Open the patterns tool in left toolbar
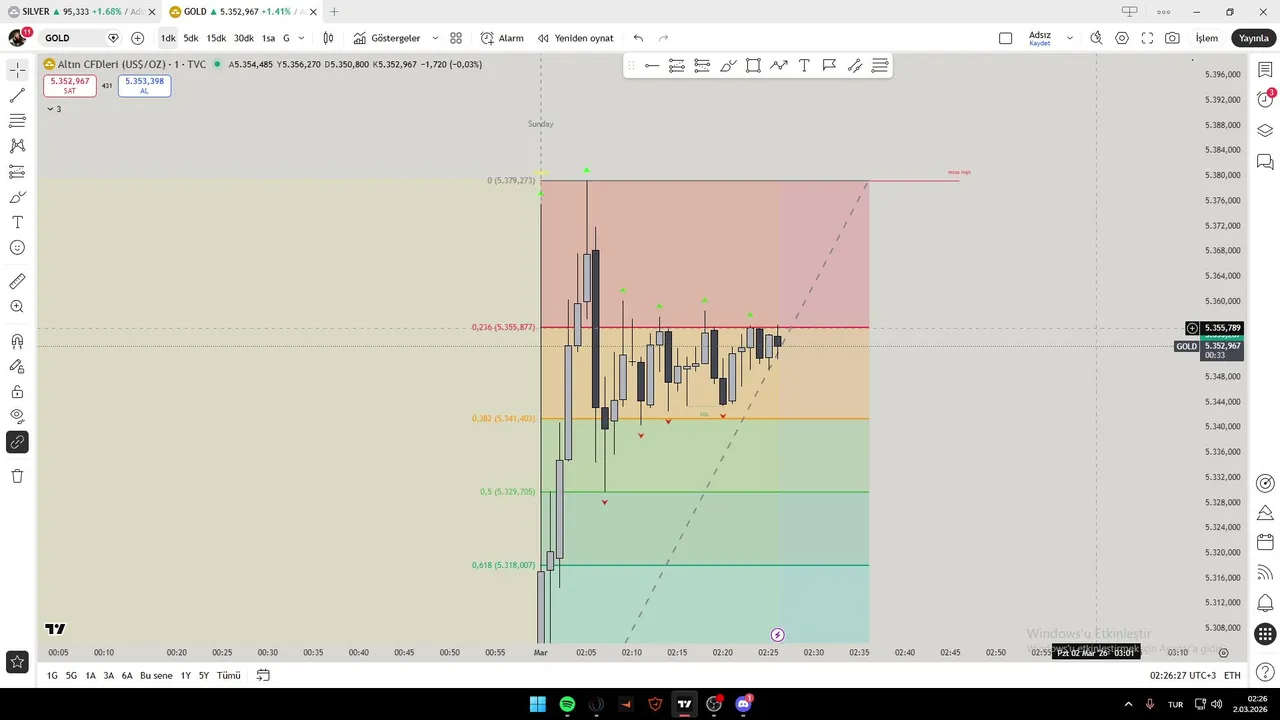The width and height of the screenshot is (1280, 720). [17, 146]
